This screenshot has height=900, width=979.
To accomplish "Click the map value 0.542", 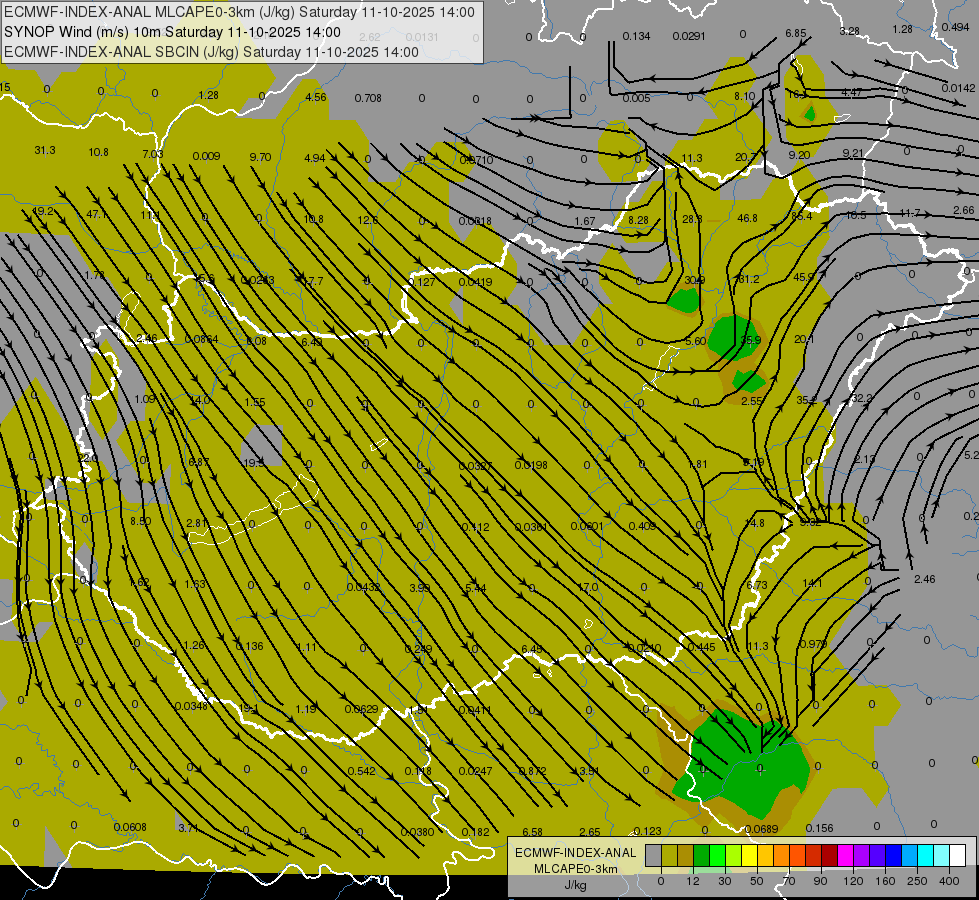I will (362, 771).
